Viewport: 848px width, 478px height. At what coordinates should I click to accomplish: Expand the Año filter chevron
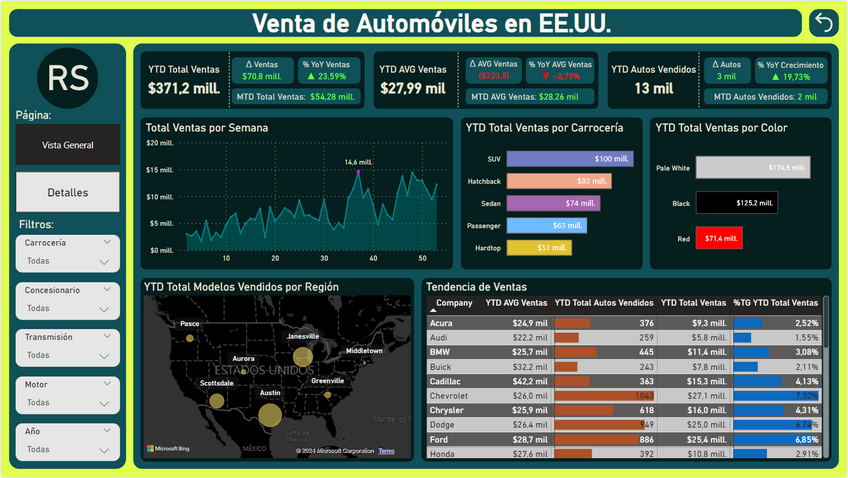(107, 431)
